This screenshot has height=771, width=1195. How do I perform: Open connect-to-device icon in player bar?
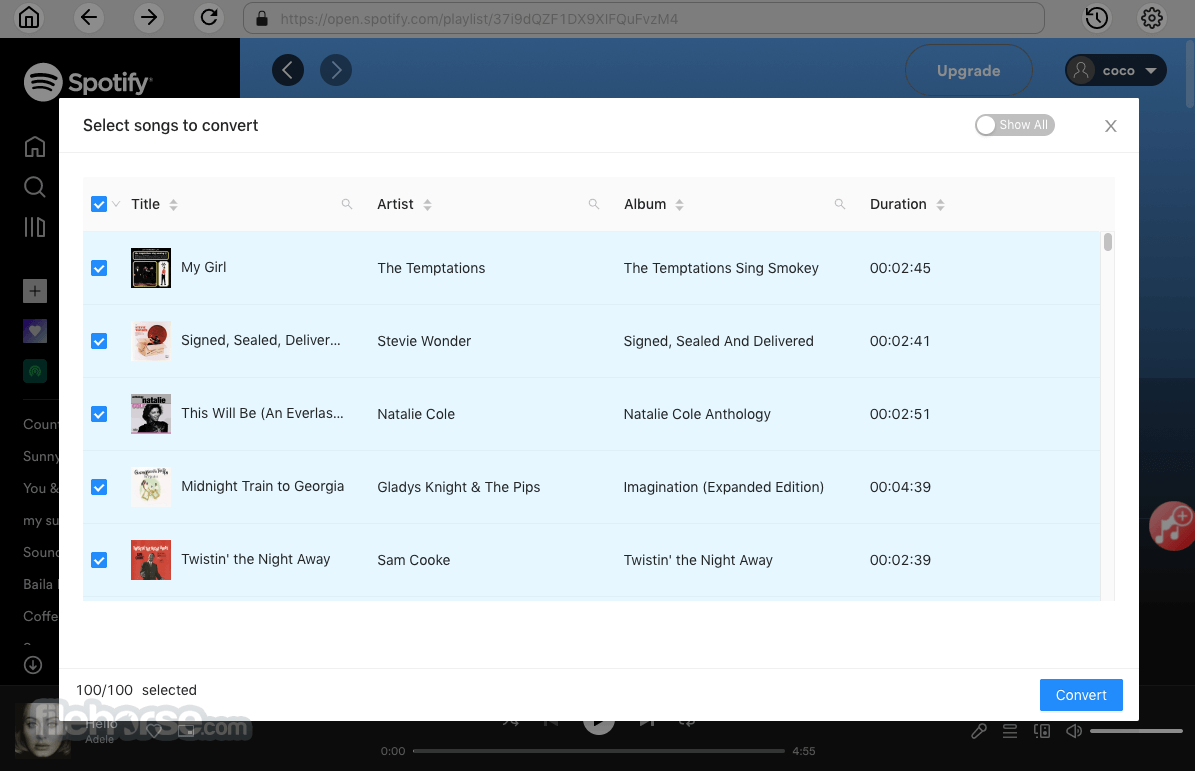1042,731
